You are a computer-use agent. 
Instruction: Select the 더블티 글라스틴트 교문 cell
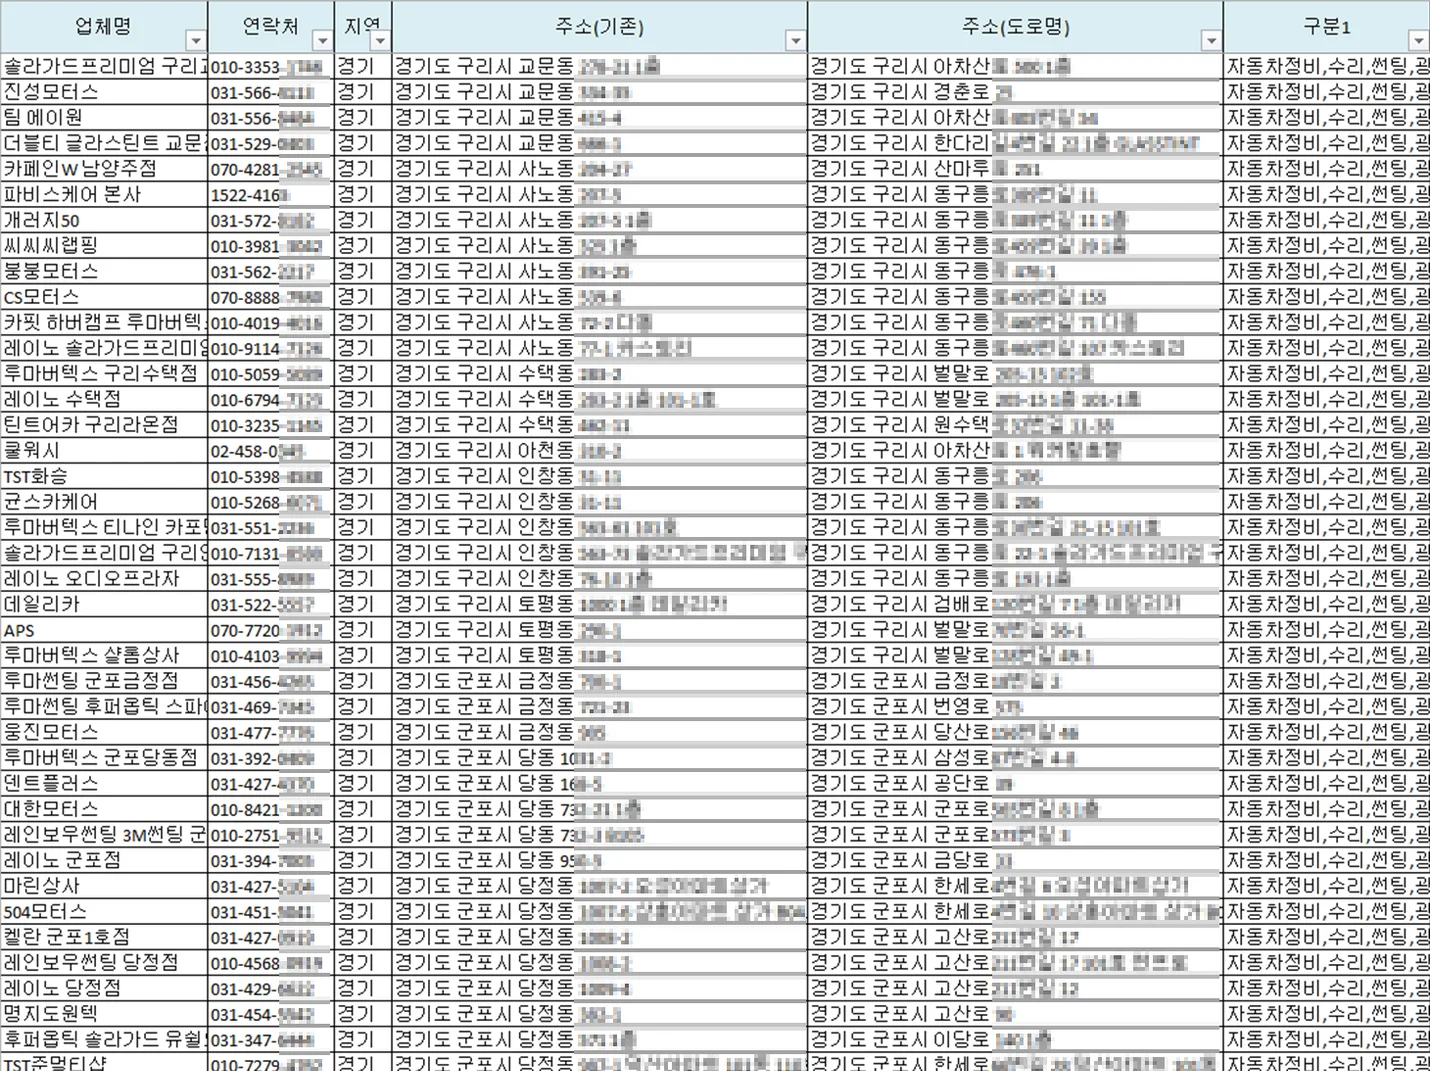point(104,144)
